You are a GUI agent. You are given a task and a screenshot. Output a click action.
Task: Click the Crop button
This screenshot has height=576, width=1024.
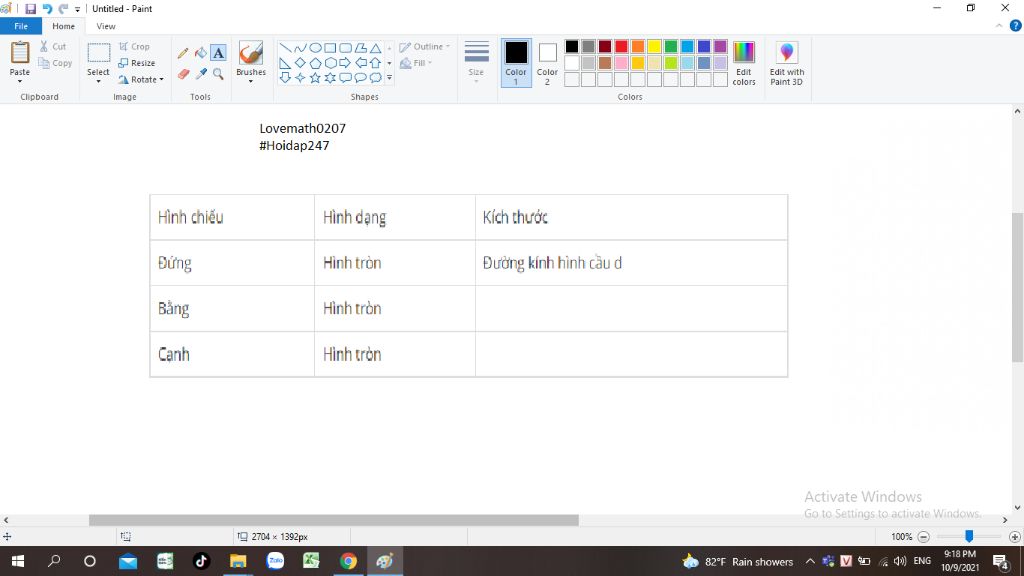(134, 46)
